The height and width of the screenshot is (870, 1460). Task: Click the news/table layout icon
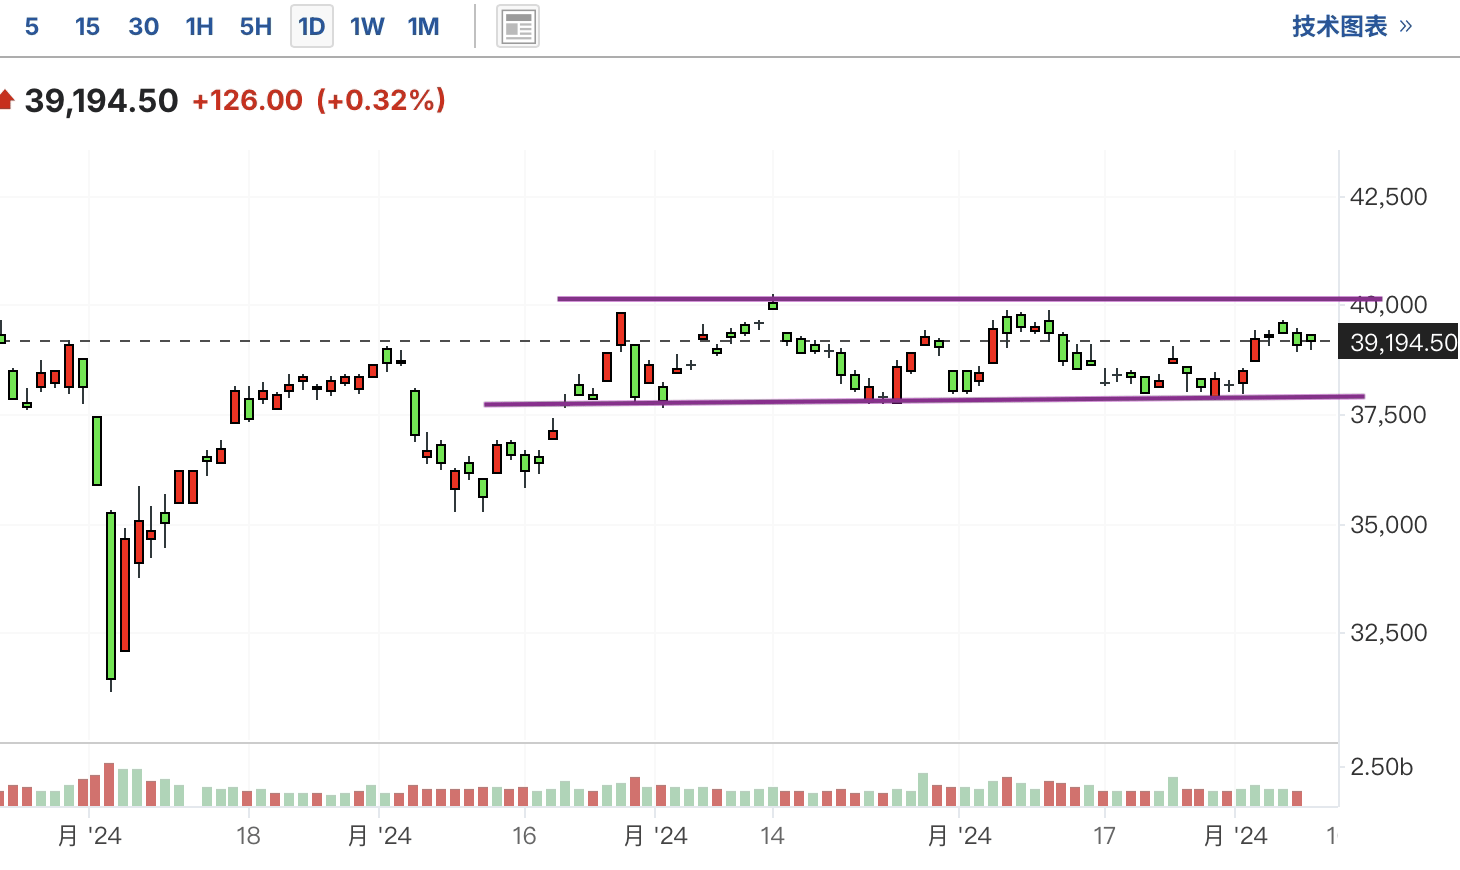(518, 26)
